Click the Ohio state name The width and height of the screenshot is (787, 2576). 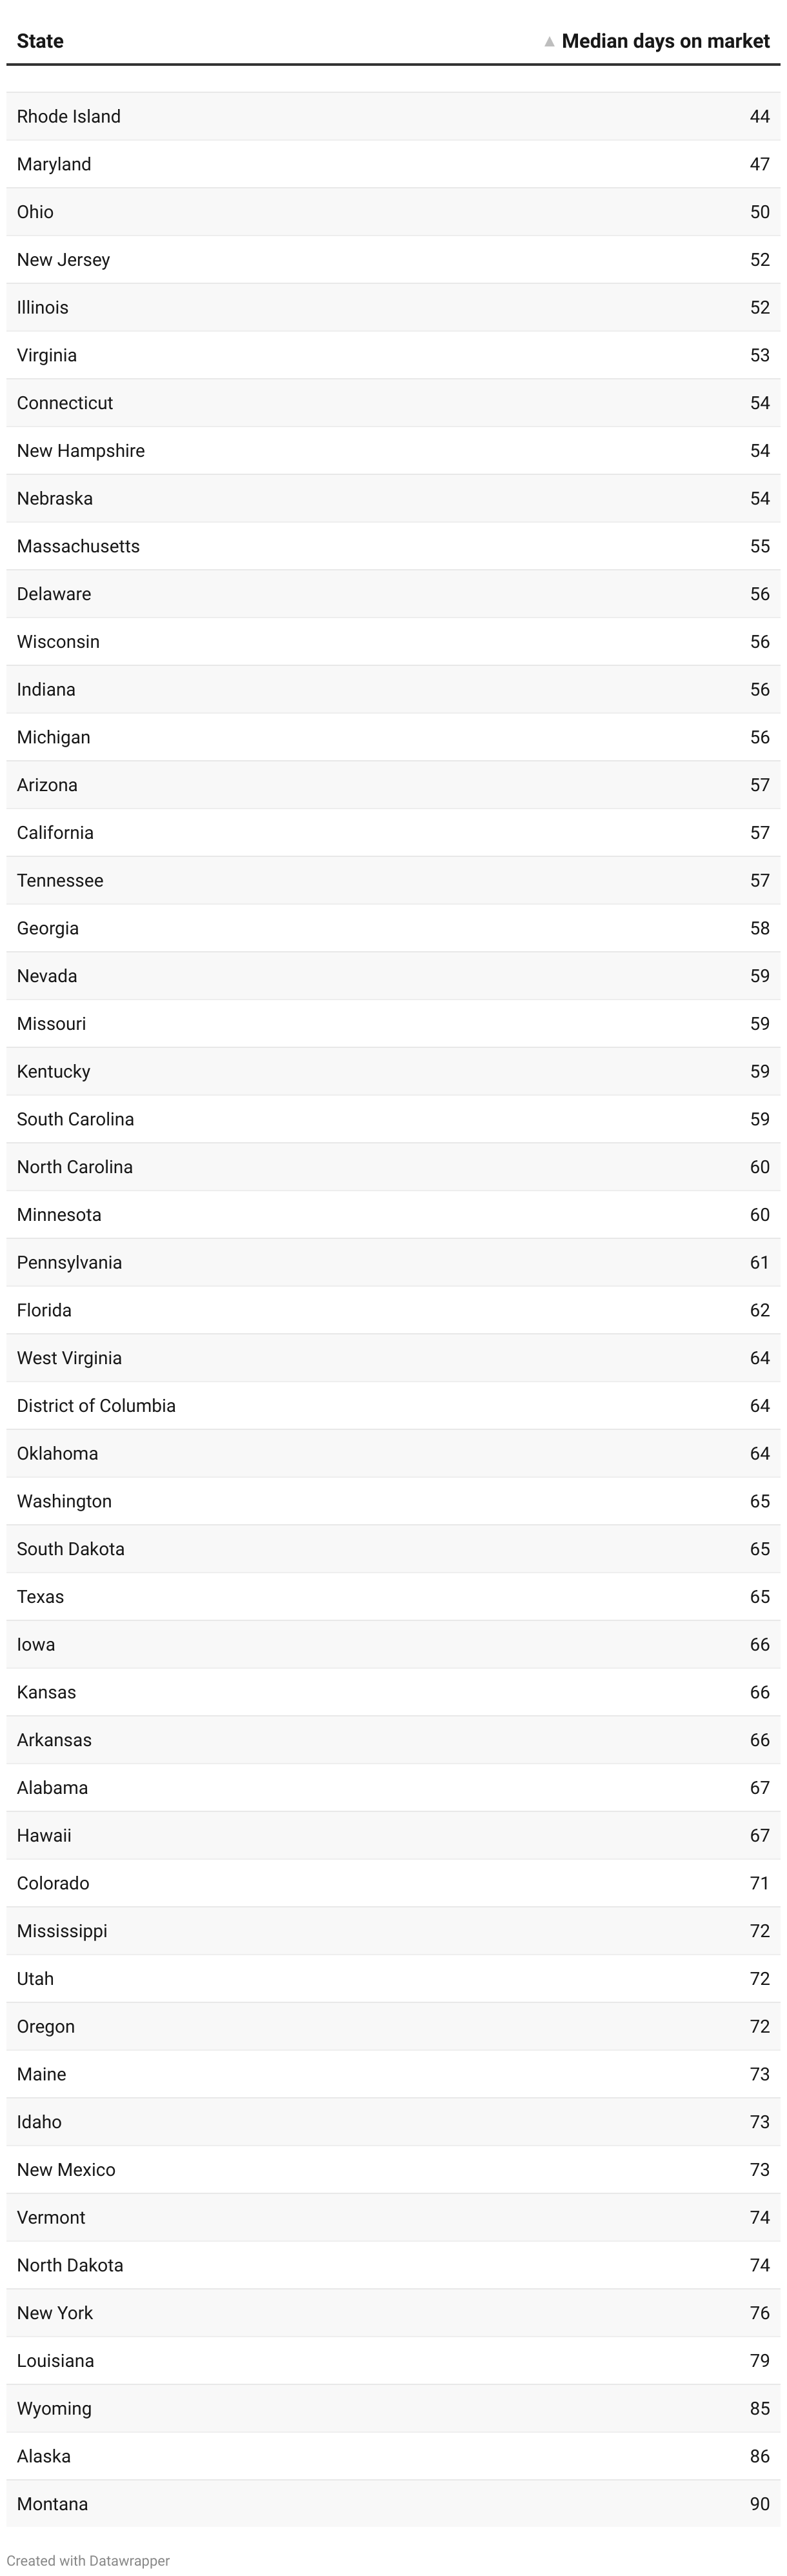click(35, 212)
